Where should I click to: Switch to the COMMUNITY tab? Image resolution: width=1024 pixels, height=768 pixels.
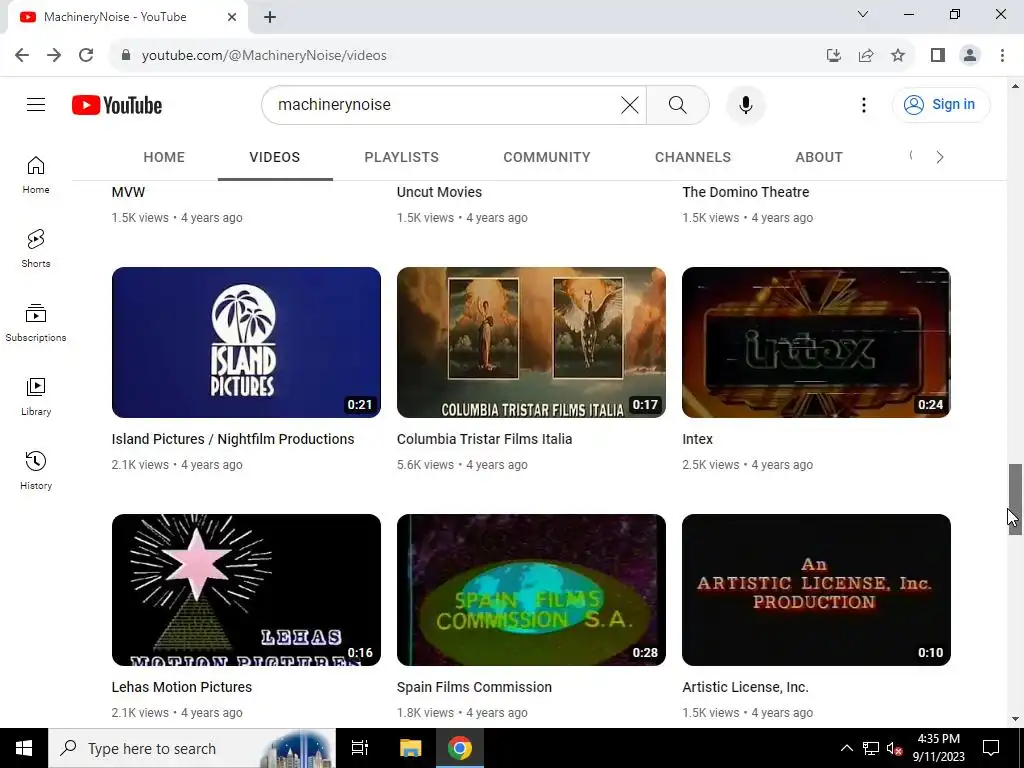(547, 157)
